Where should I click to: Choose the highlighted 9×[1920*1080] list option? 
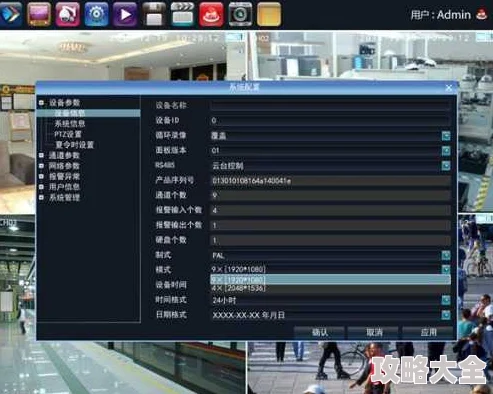point(330,279)
